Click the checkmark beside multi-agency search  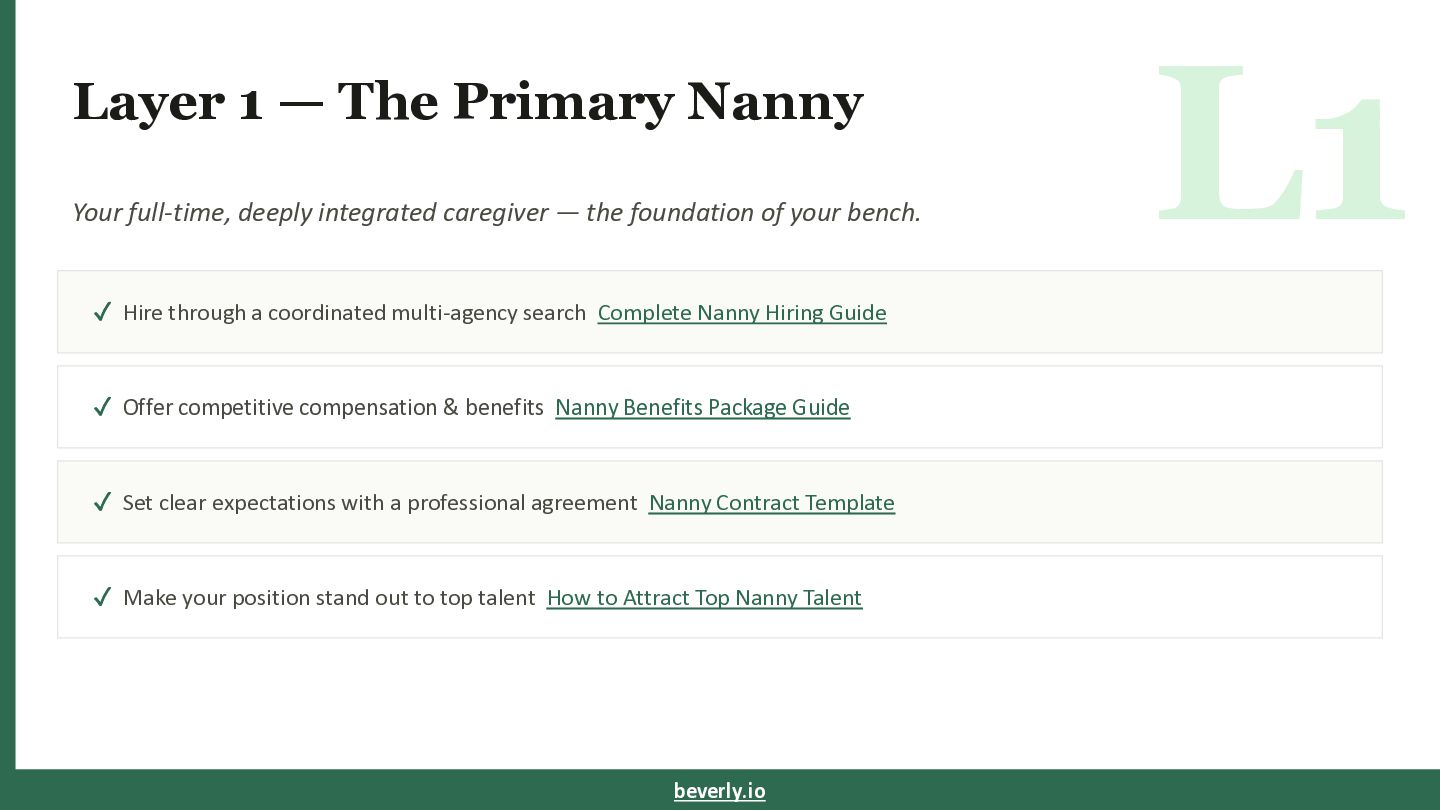pos(102,312)
